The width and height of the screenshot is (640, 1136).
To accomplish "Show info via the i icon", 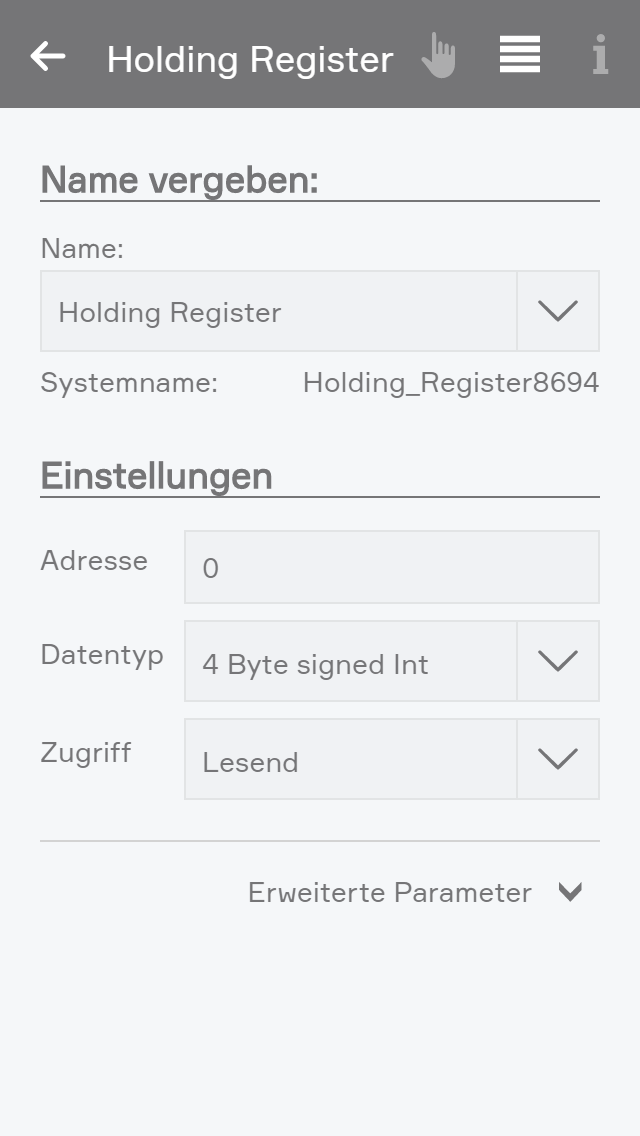I will [600, 55].
